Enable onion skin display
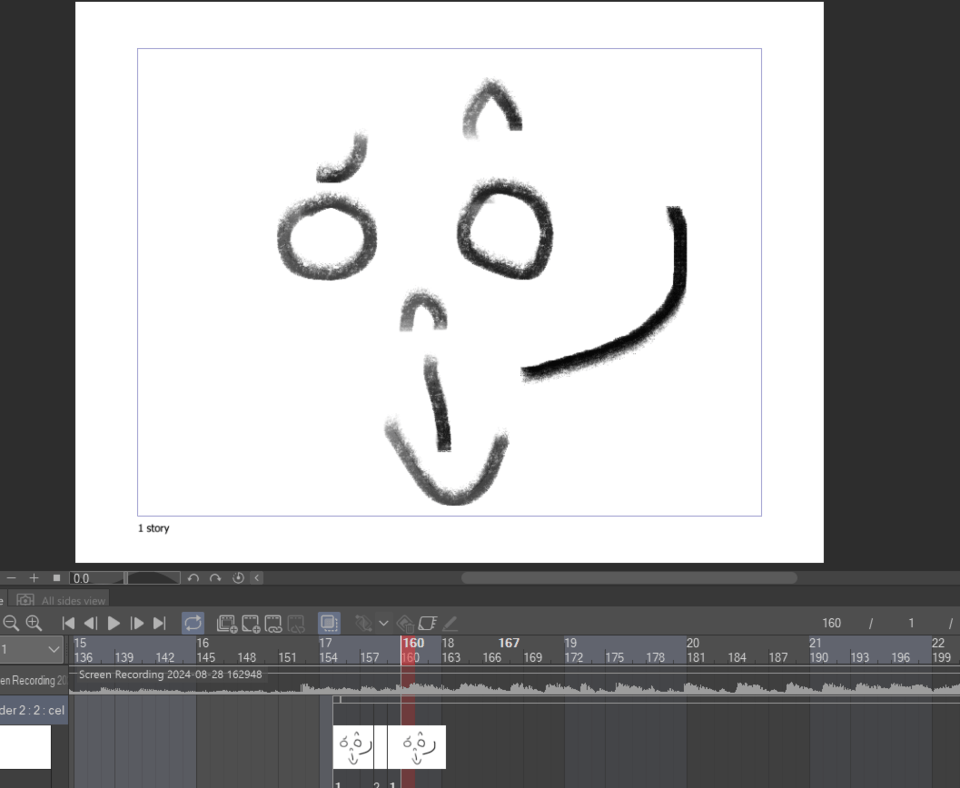The image size is (960, 788). tap(330, 622)
